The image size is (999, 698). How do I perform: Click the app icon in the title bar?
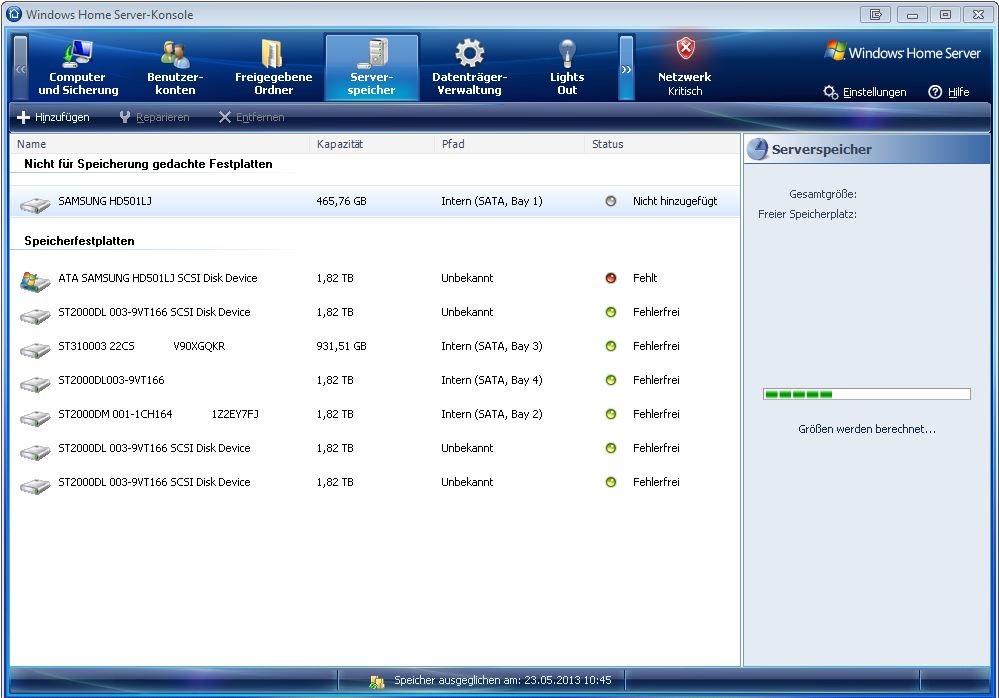coord(13,13)
